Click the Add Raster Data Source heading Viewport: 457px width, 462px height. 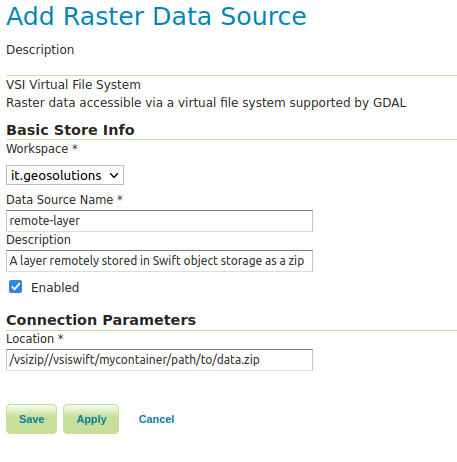(156, 16)
